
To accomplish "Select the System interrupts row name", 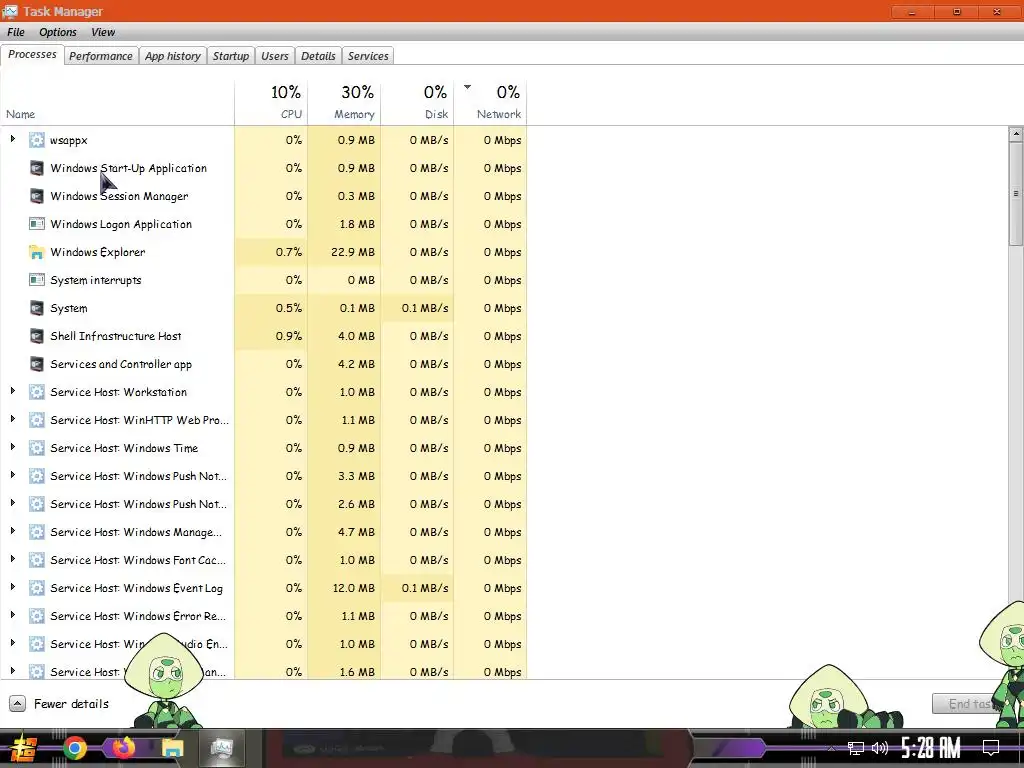I will 96,280.
